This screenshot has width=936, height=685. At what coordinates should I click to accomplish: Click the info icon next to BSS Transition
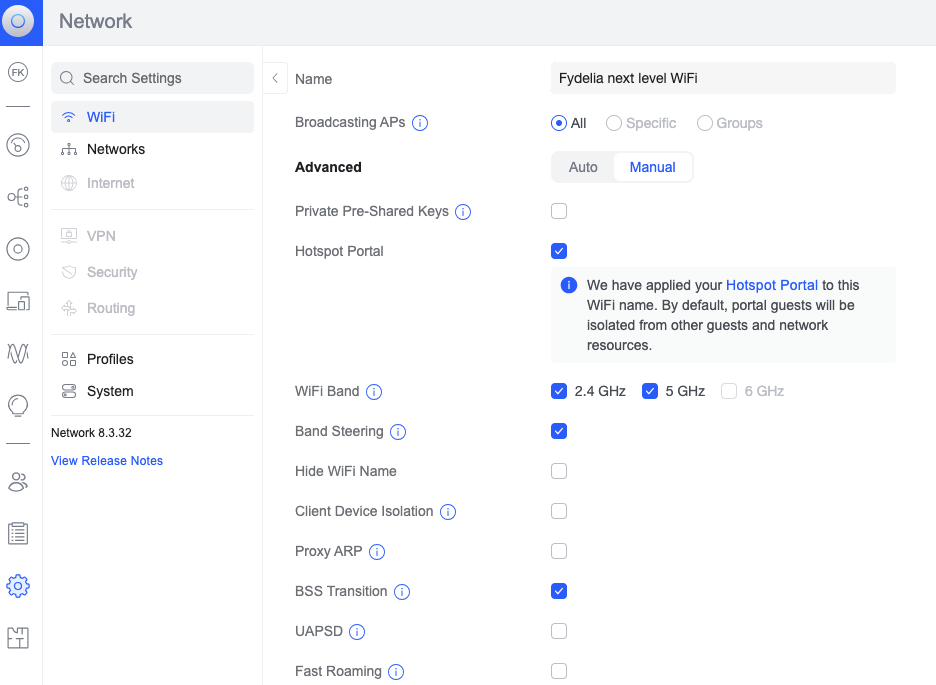coord(402,592)
